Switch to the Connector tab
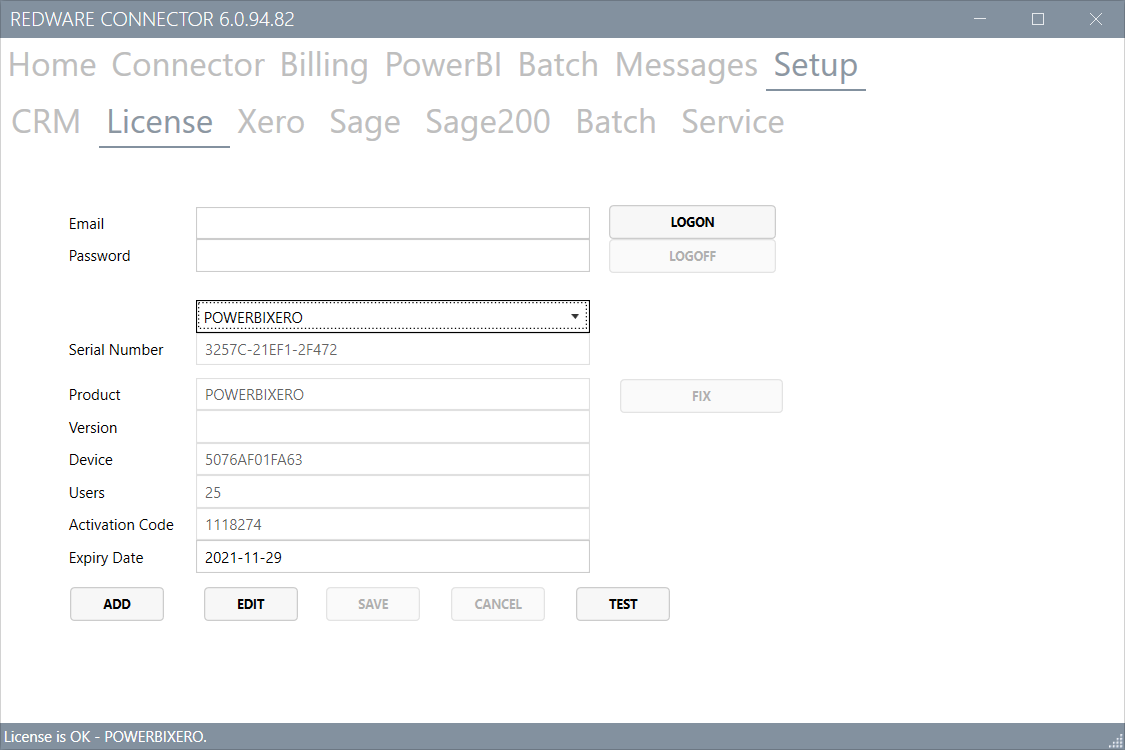Viewport: 1125px width, 750px height. click(188, 65)
